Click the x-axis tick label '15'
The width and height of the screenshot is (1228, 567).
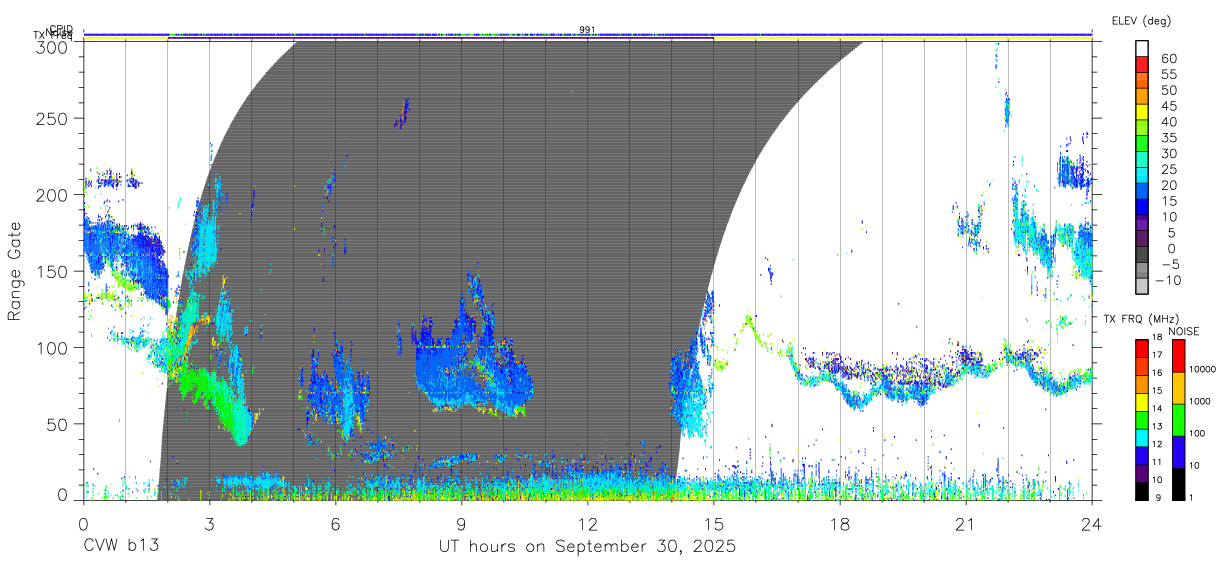[713, 524]
